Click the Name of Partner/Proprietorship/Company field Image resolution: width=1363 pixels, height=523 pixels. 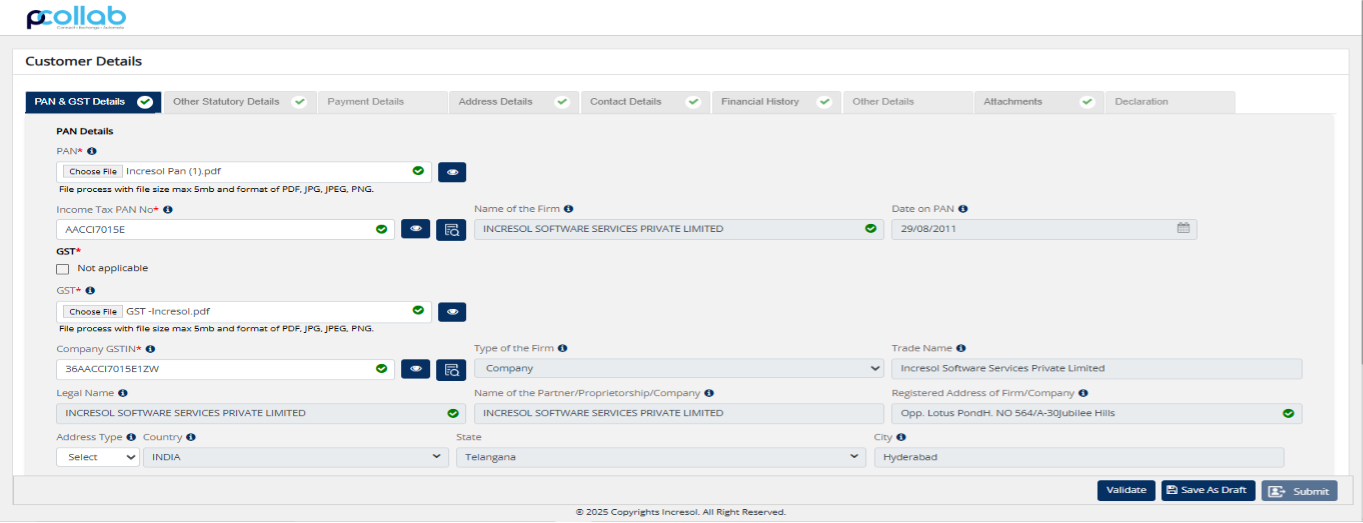pos(679,413)
